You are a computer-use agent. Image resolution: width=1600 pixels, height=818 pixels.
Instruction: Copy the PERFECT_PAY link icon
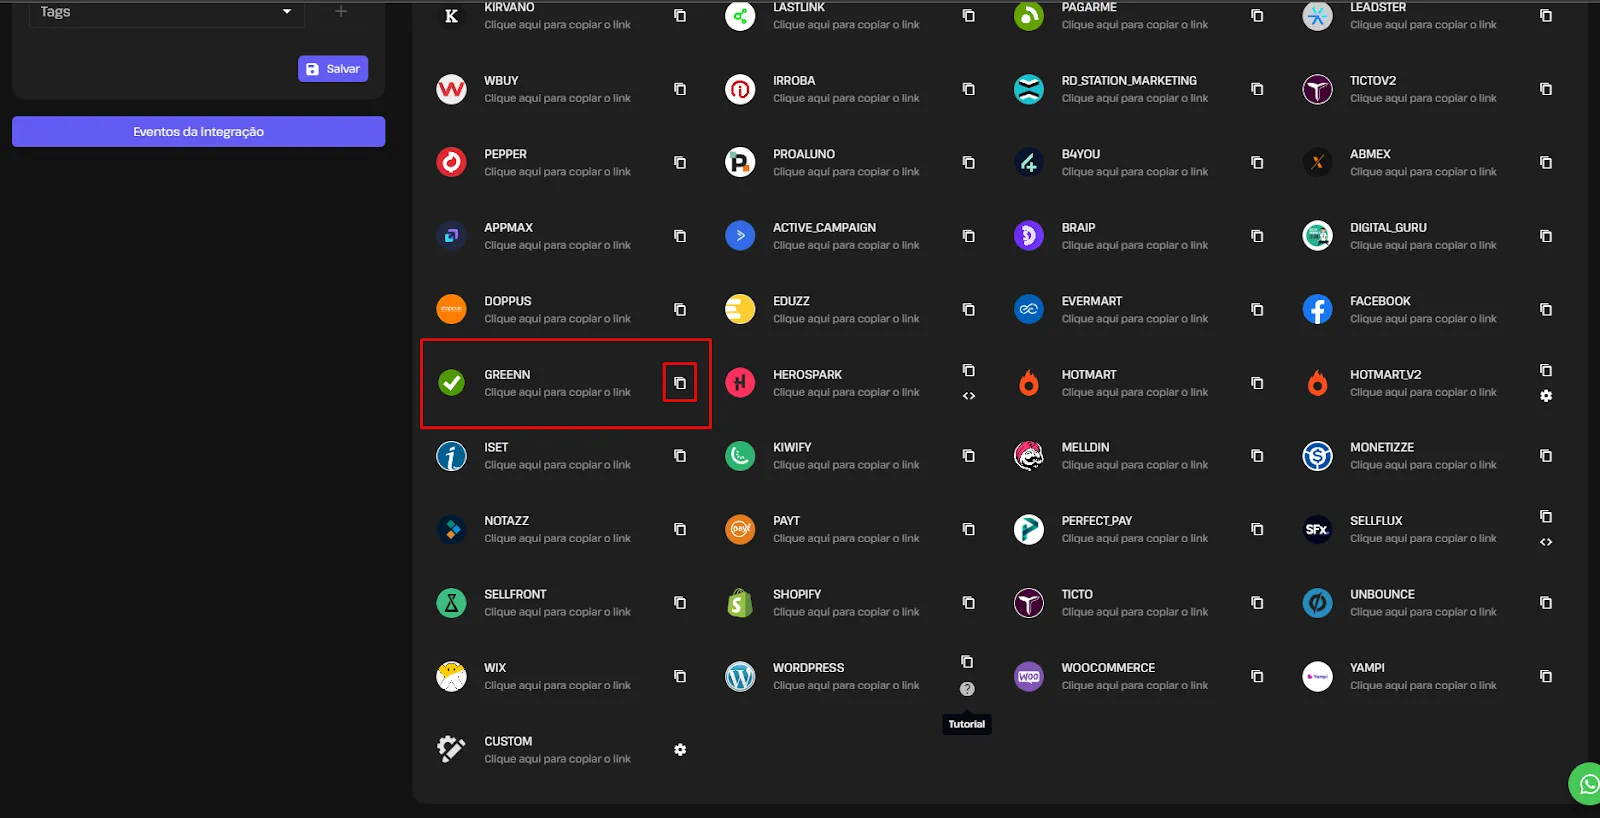point(1257,530)
